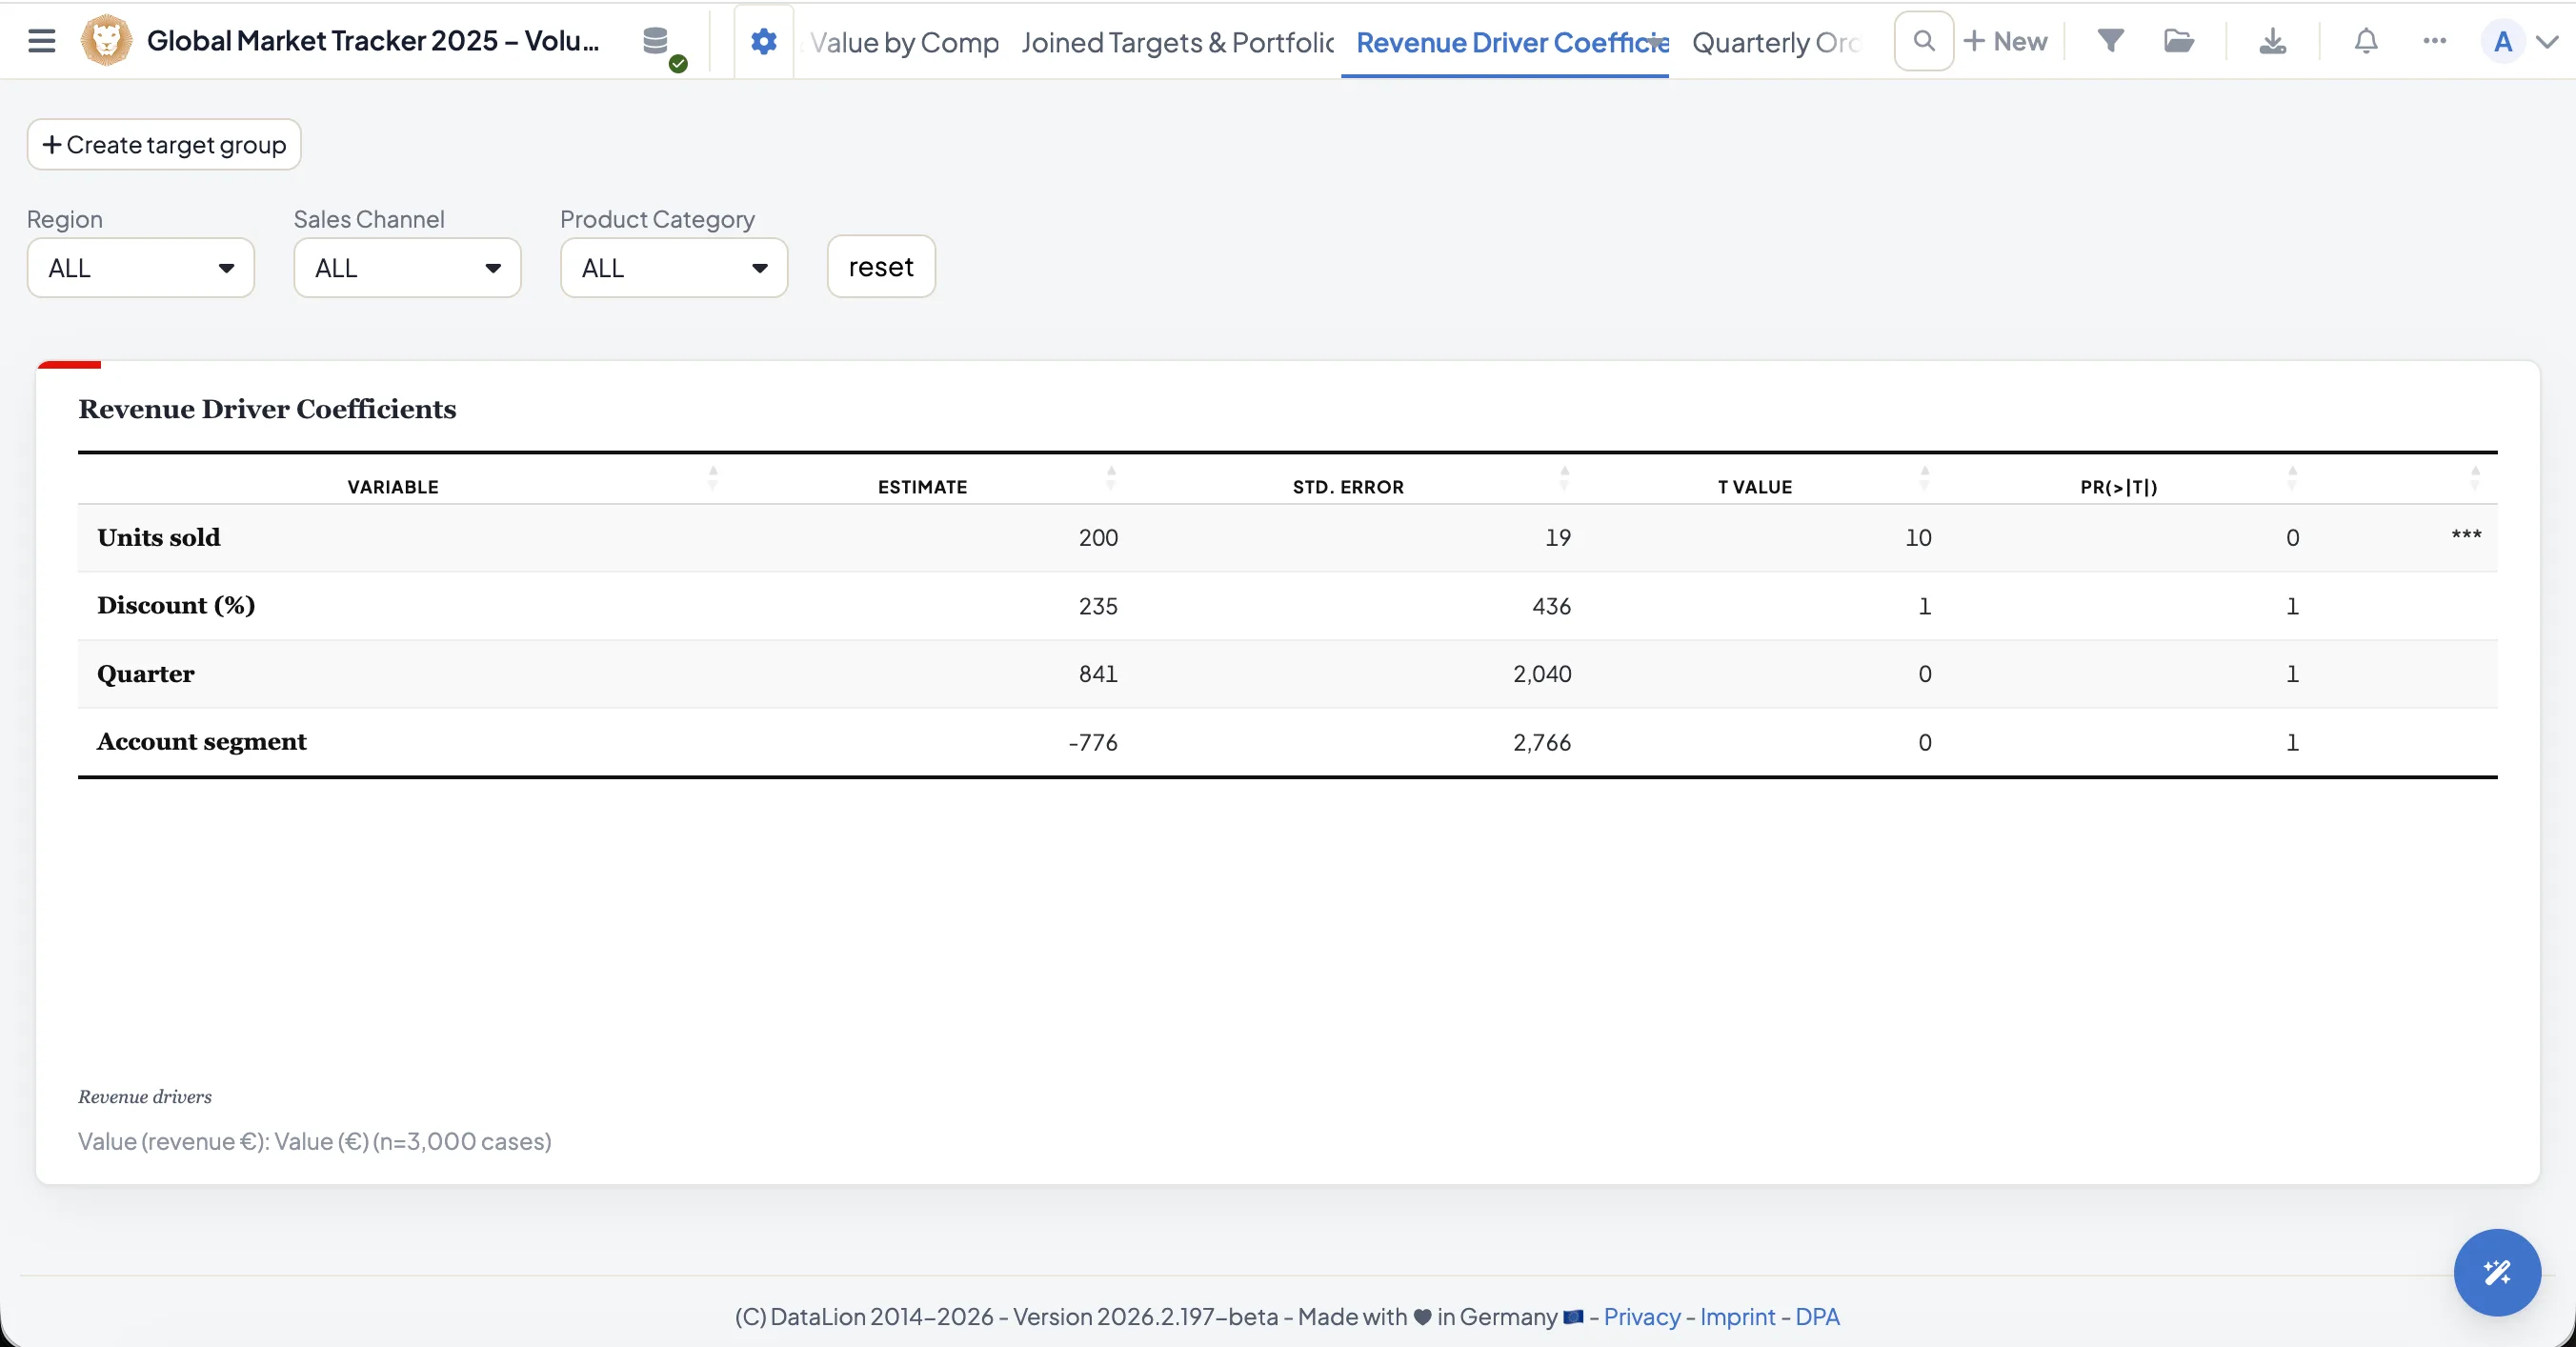This screenshot has width=2576, height=1347.
Task: Click std. error value 19
Action: (1558, 537)
